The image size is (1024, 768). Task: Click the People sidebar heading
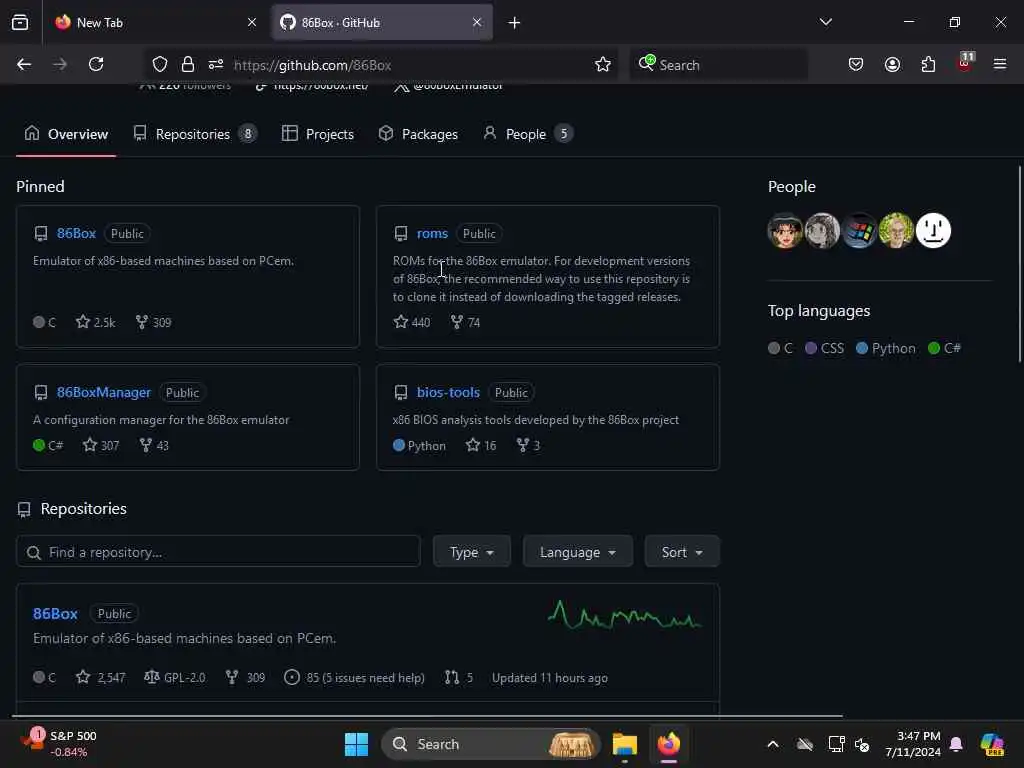coord(792,187)
